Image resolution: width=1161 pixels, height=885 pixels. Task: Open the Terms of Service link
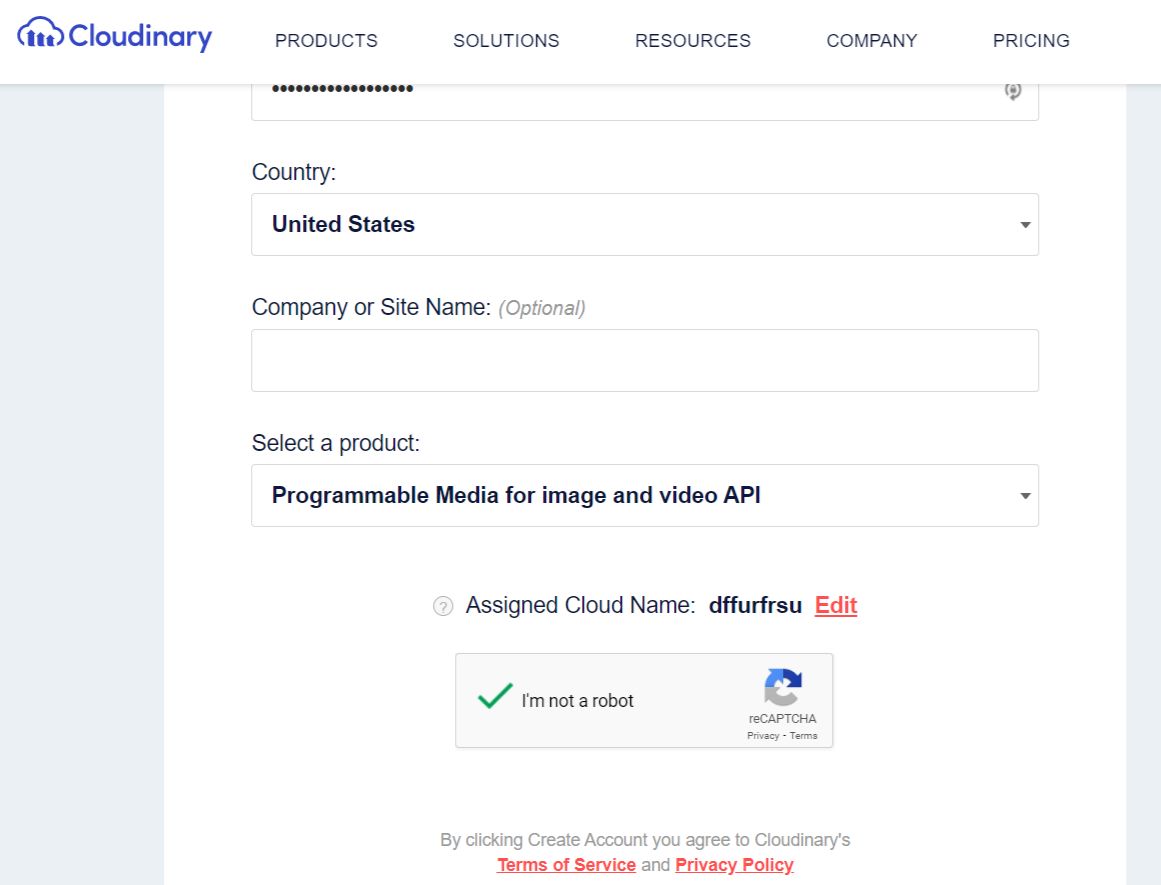566,865
